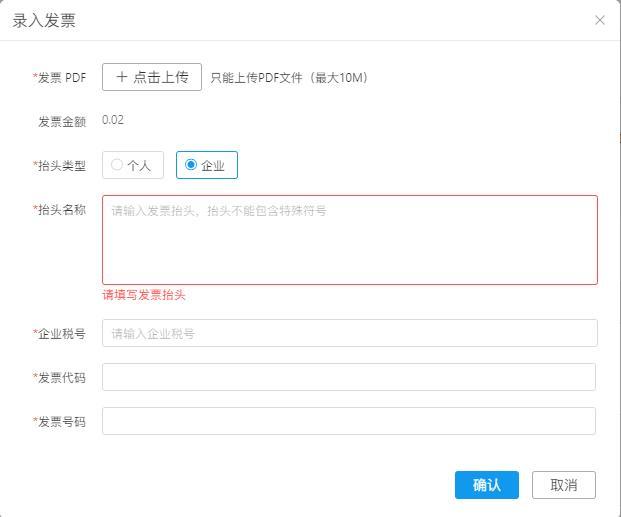
Task: Click the 录入发票 dialog title
Action: 44,20
